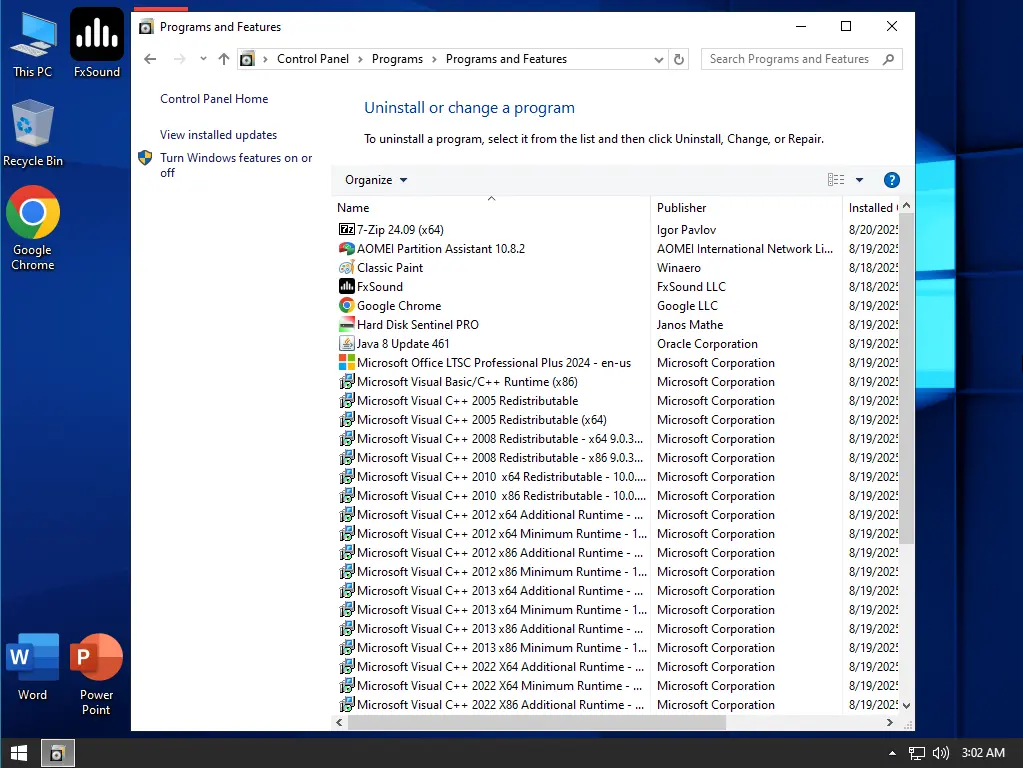Open the Recycle Bin icon
The image size is (1023, 768).
33,133
